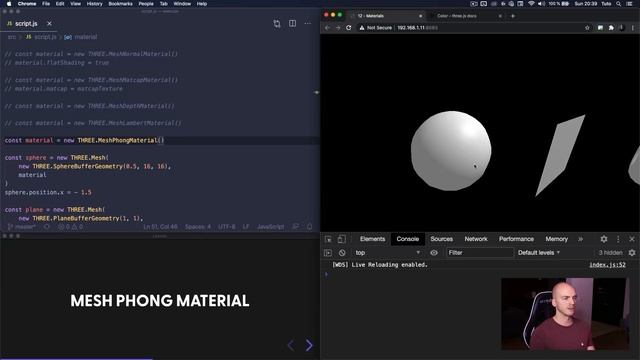
Task: Click the volume icon in menu bar
Action: [541, 4]
